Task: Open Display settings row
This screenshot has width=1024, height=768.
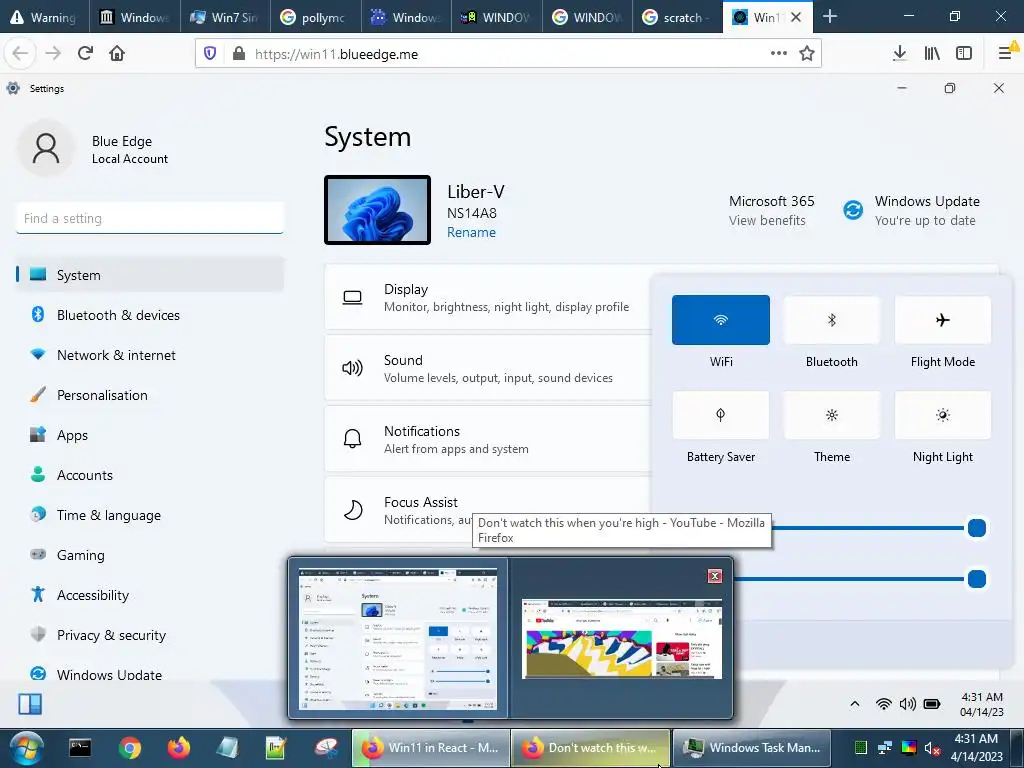Action: [488, 297]
